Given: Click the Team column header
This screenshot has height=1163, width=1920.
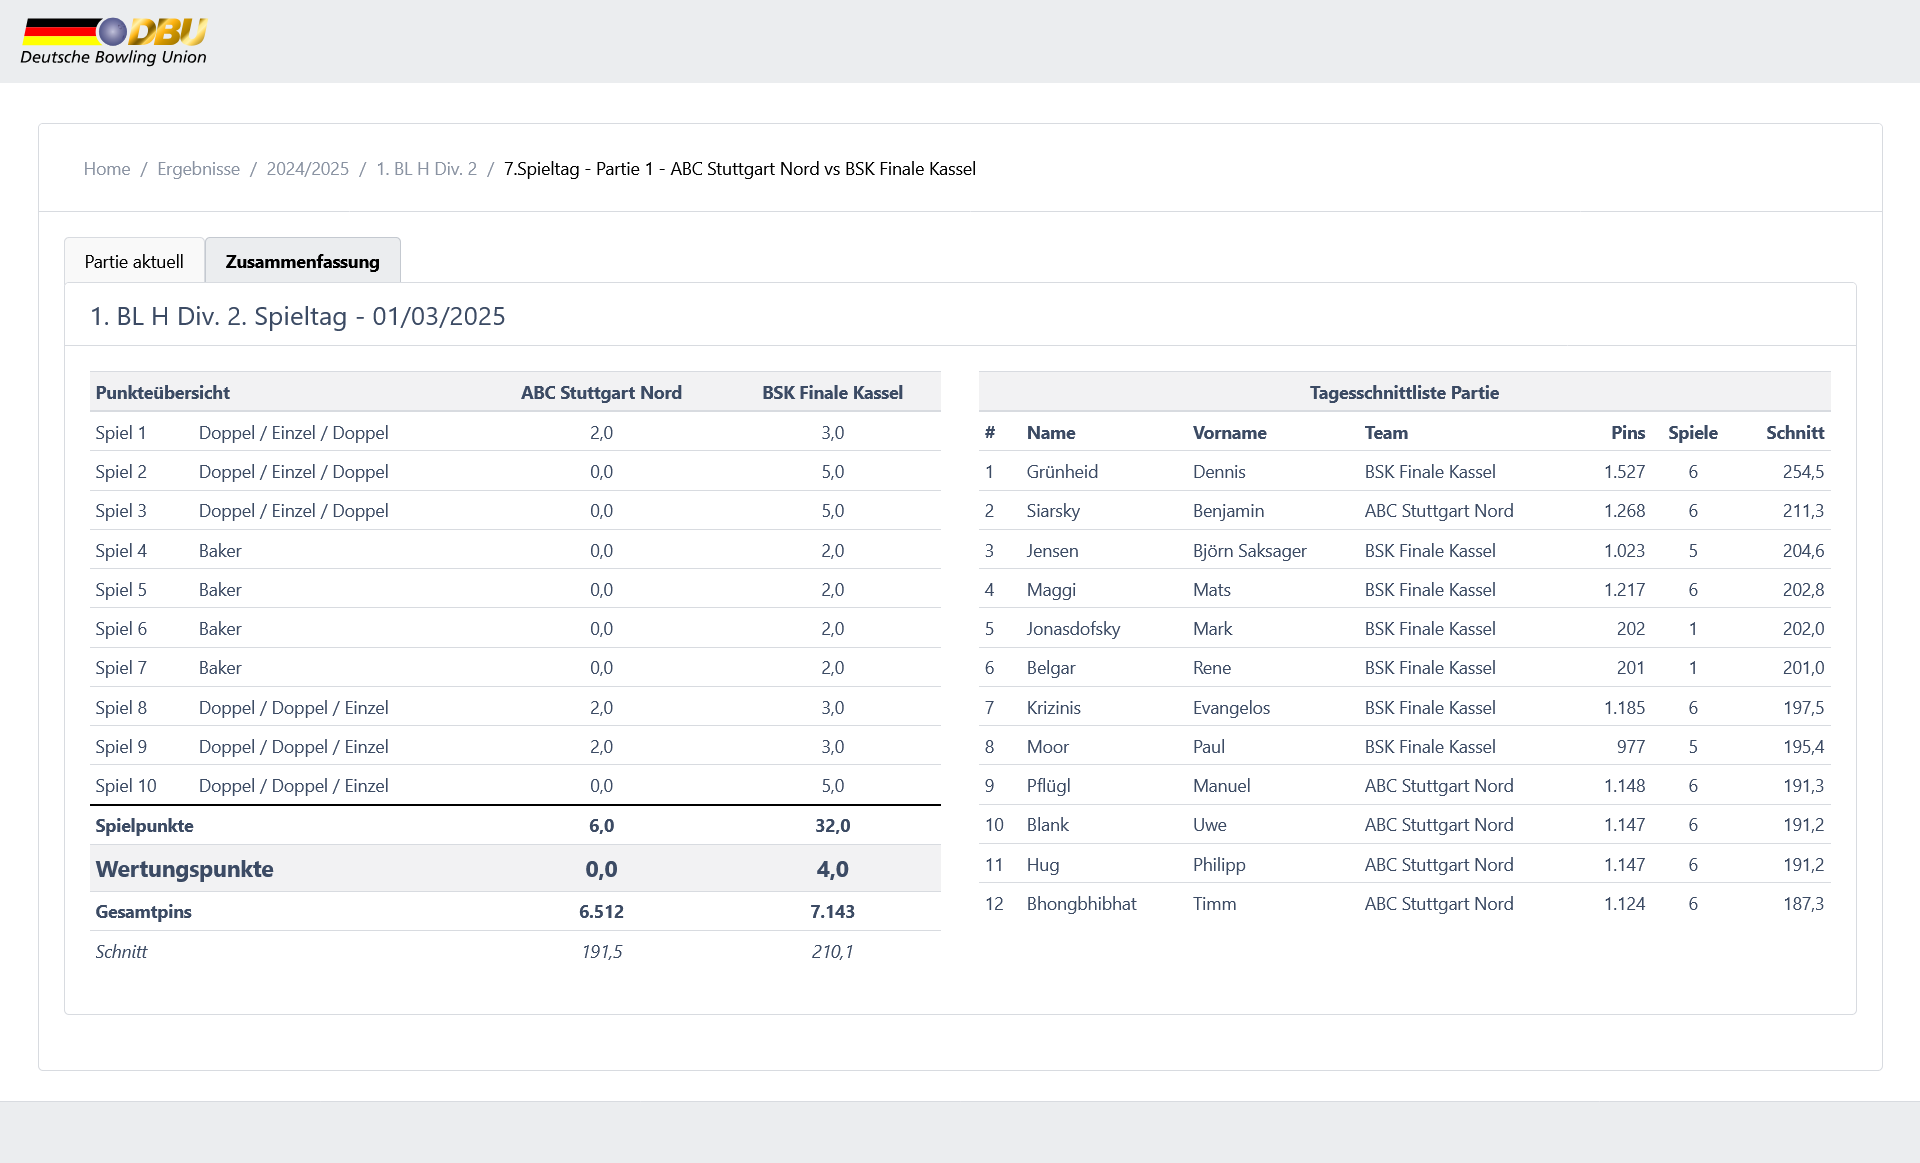Looking at the screenshot, I should coord(1386,433).
